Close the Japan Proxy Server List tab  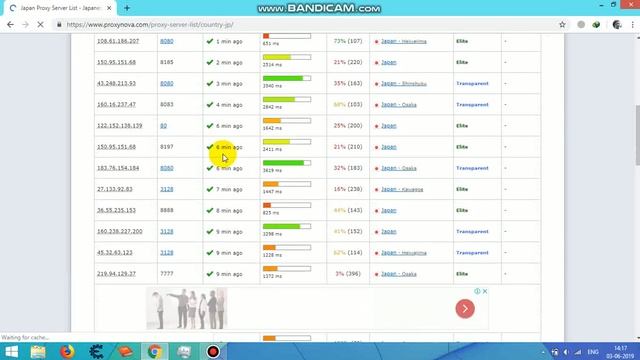point(109,8)
